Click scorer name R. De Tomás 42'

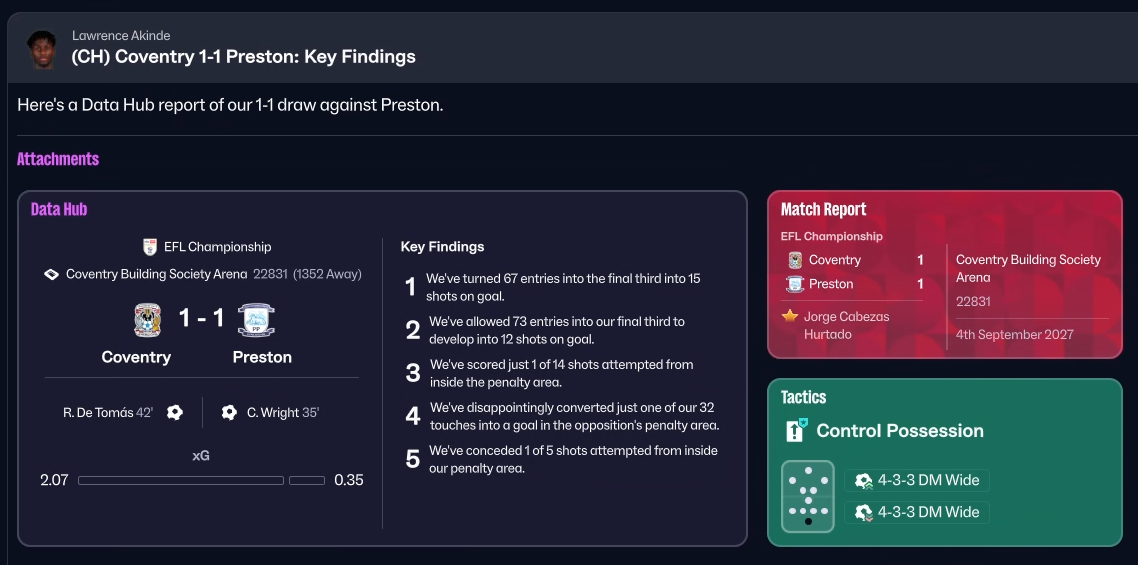click(108, 412)
